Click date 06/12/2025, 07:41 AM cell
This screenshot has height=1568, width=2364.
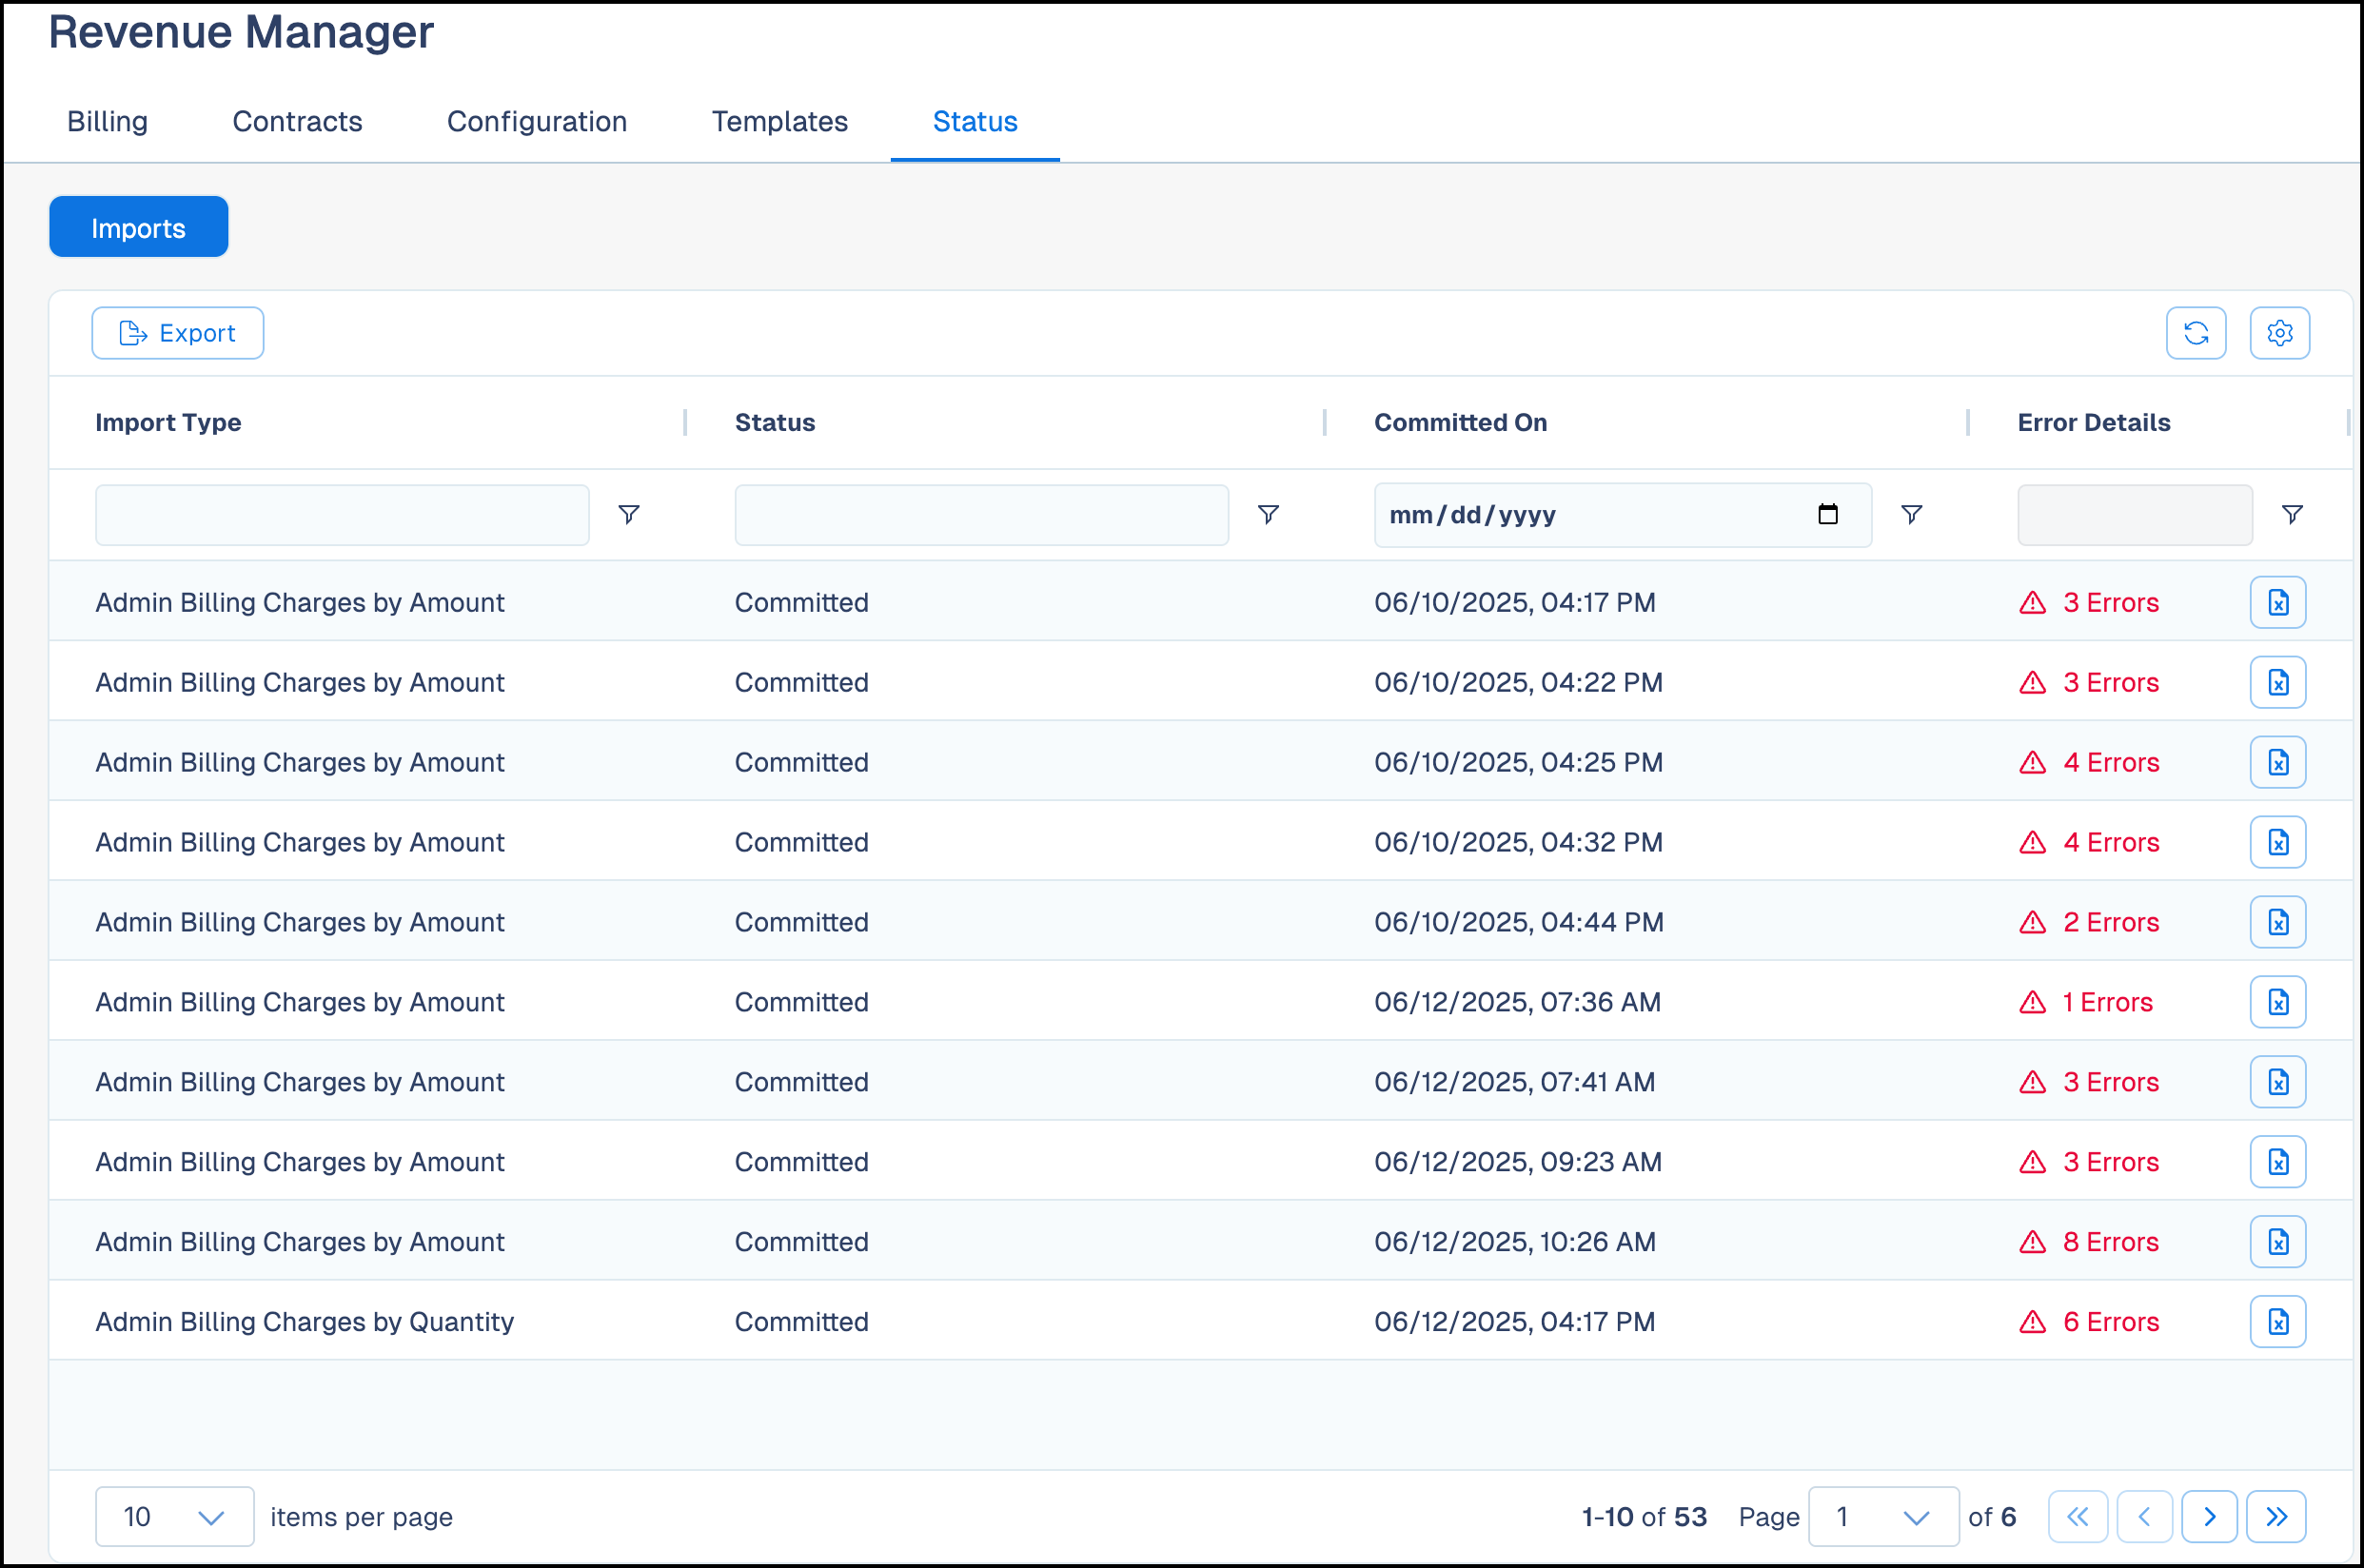[x=1514, y=1082]
